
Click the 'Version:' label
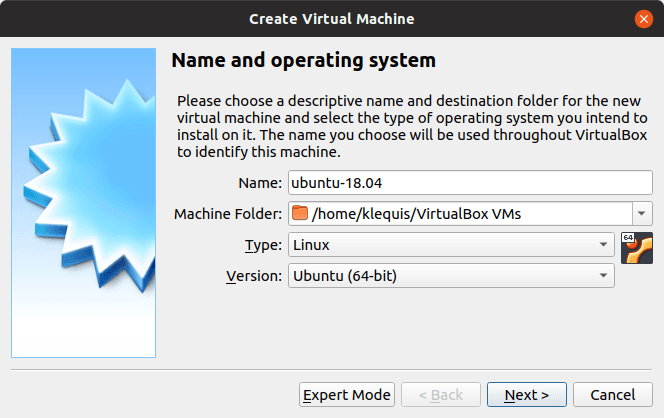[254, 276]
